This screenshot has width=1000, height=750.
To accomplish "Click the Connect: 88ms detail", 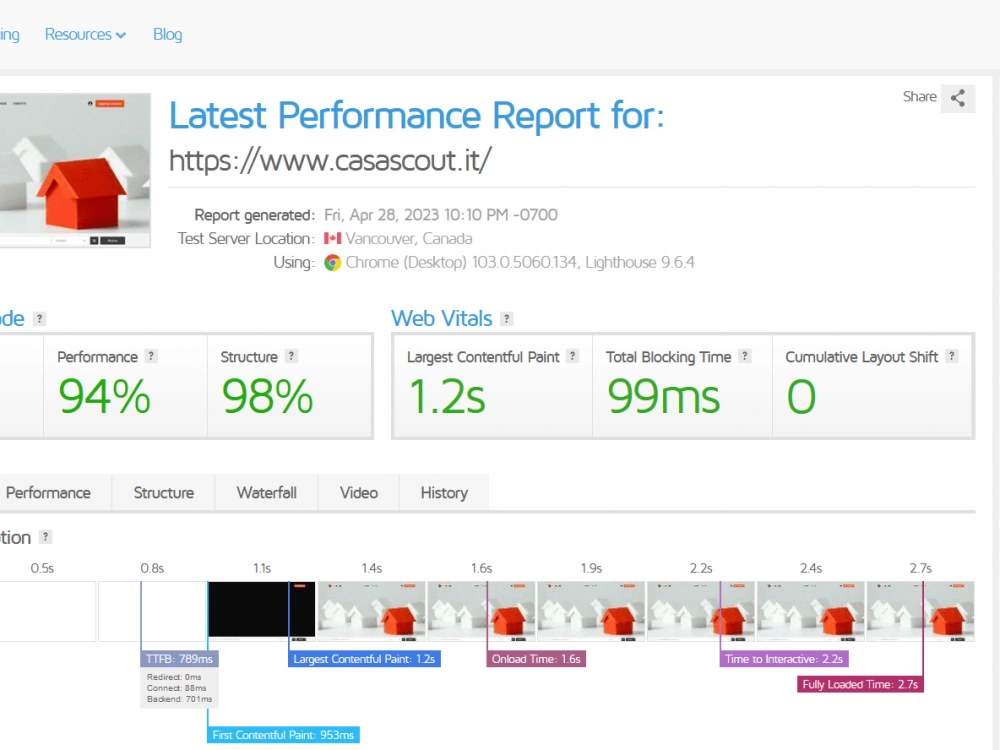I will (x=177, y=688).
